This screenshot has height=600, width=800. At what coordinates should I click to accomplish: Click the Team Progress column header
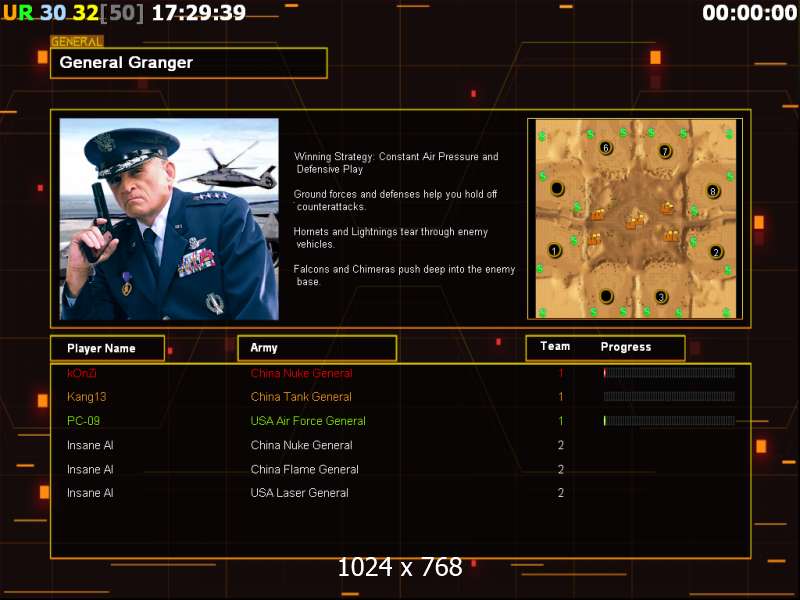605,347
